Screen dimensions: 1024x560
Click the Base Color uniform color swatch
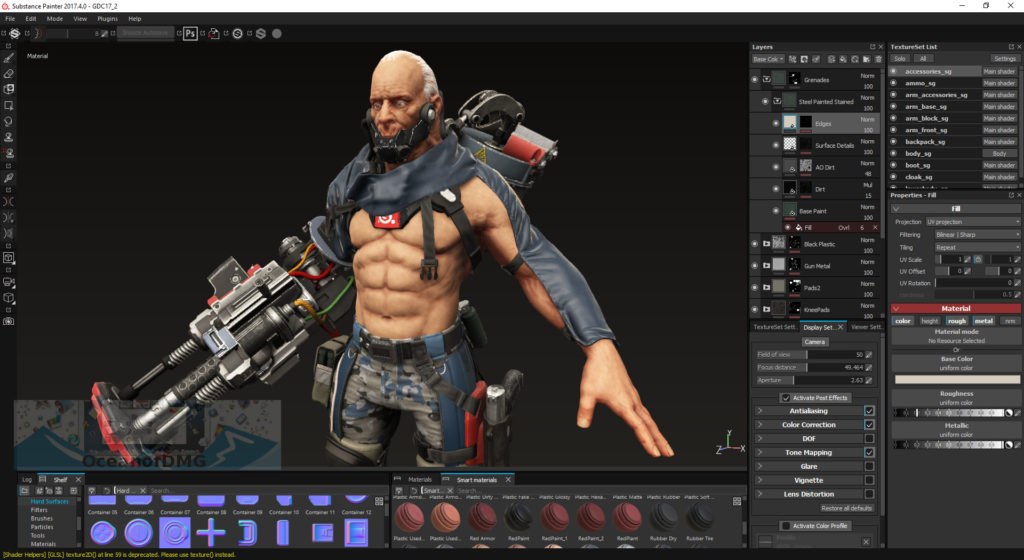click(x=957, y=379)
